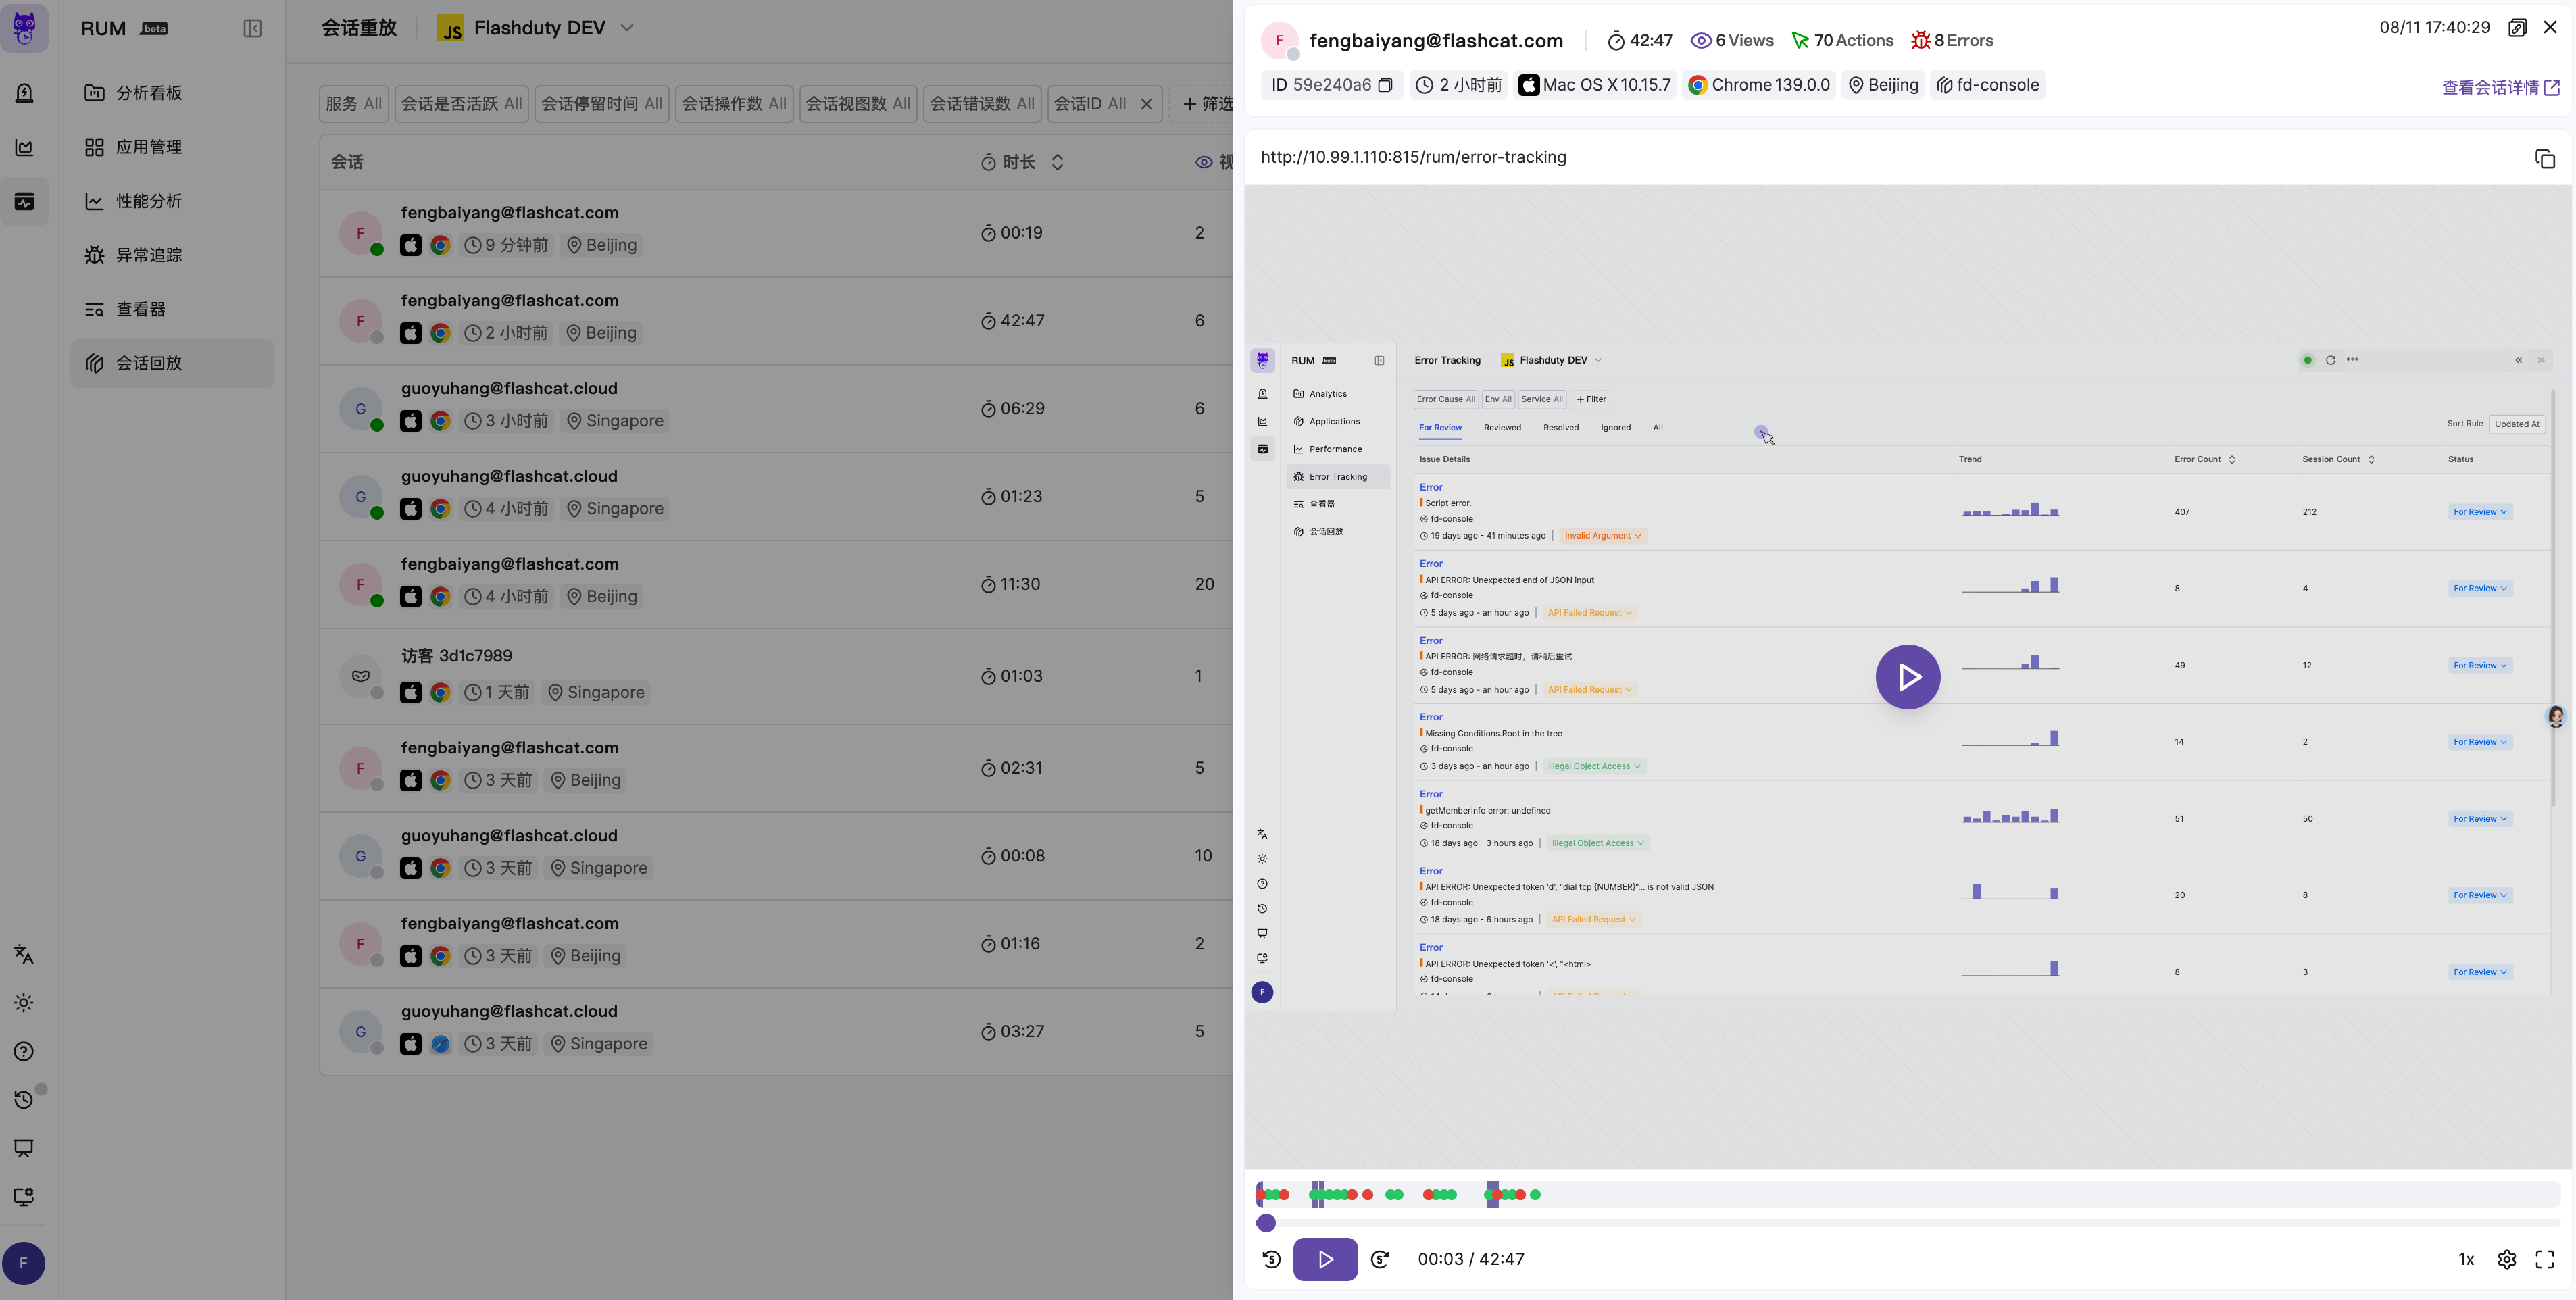Copy the session ID 59e240a6

(1385, 85)
